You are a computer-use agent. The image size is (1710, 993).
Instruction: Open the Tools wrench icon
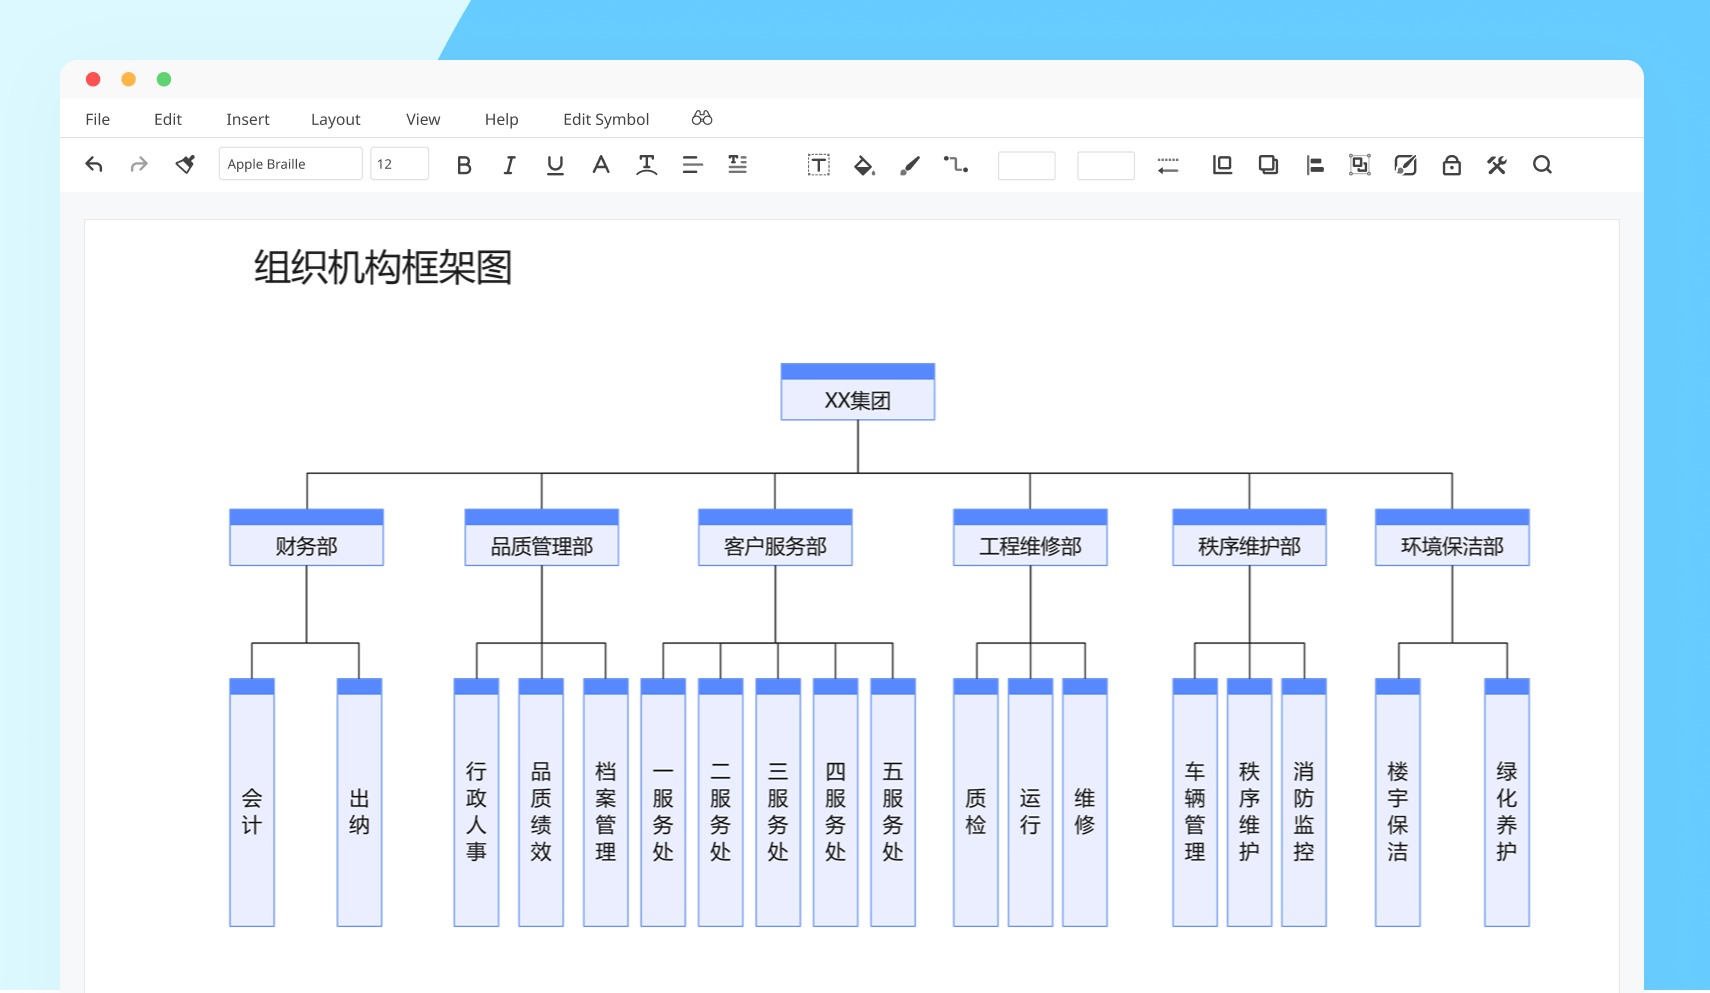(x=1497, y=165)
